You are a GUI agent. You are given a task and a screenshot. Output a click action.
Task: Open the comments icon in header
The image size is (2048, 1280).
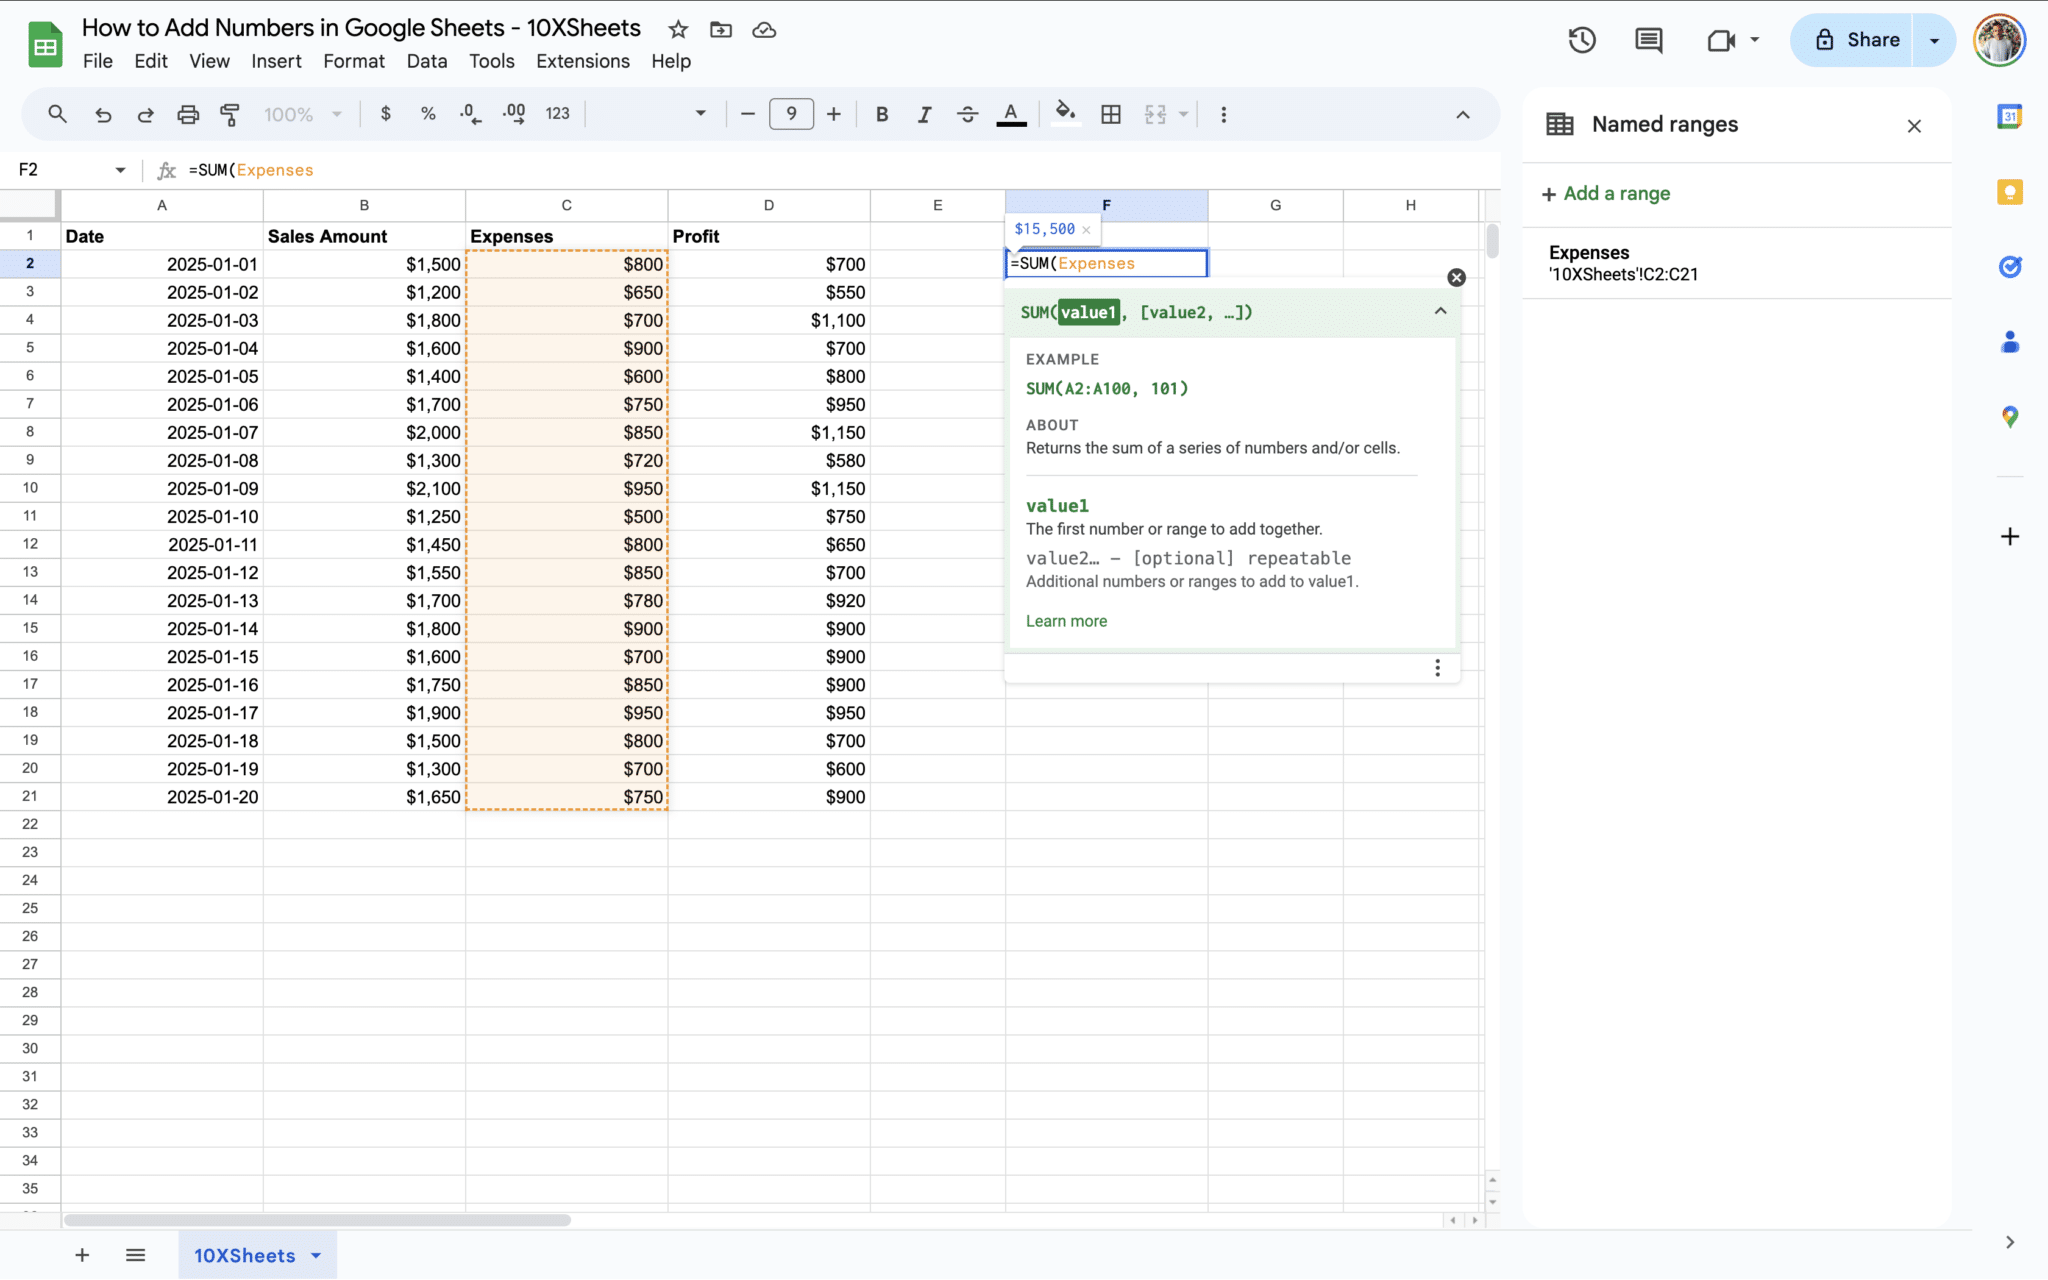point(1648,40)
